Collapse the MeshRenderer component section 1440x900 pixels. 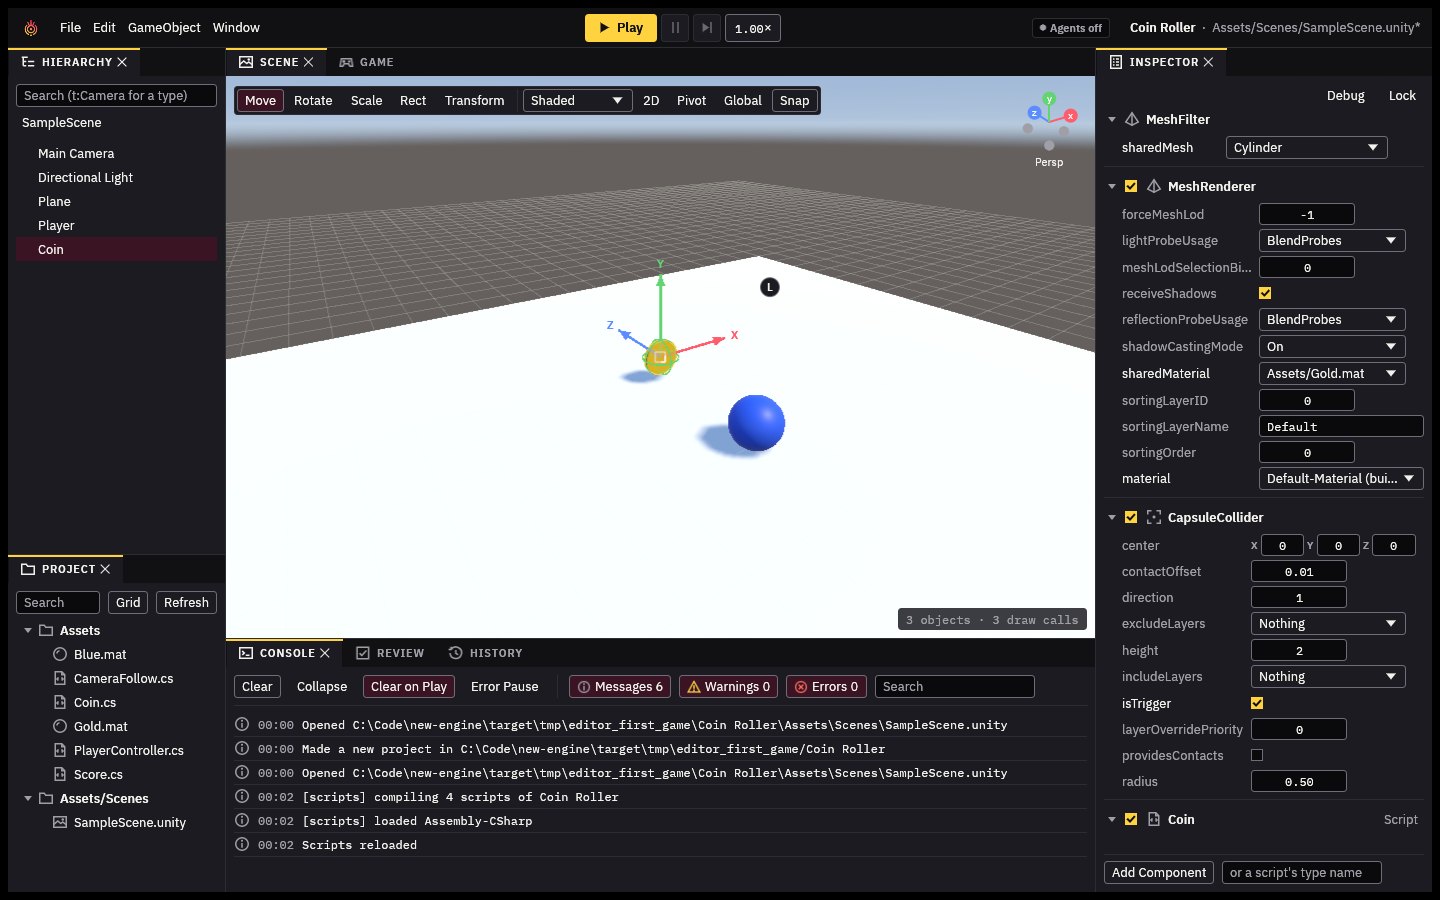tap(1112, 186)
